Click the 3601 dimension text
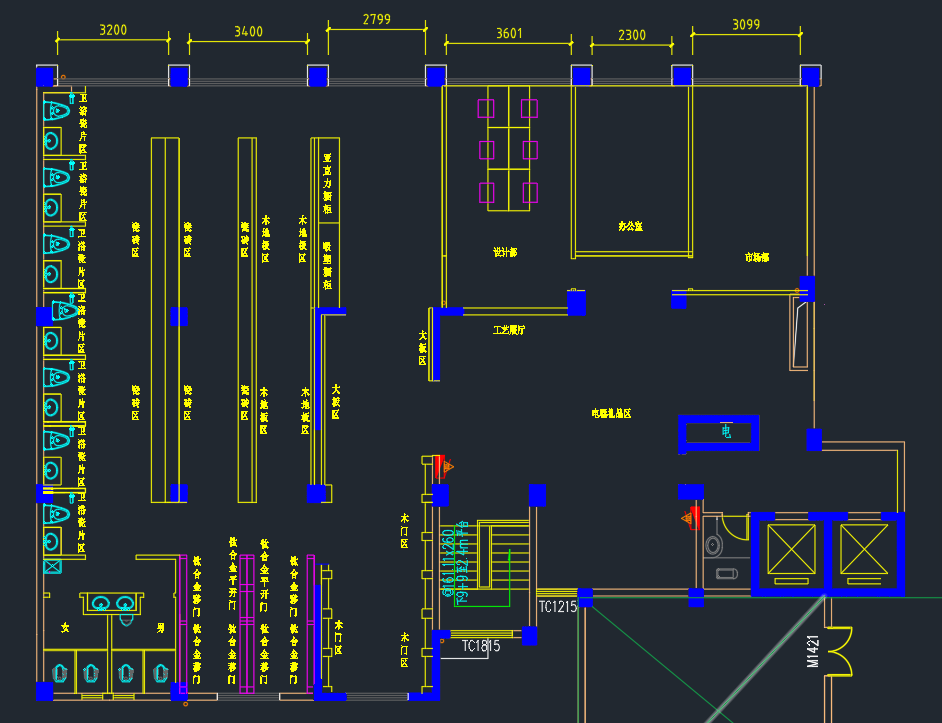The image size is (942, 723). click(x=509, y=33)
